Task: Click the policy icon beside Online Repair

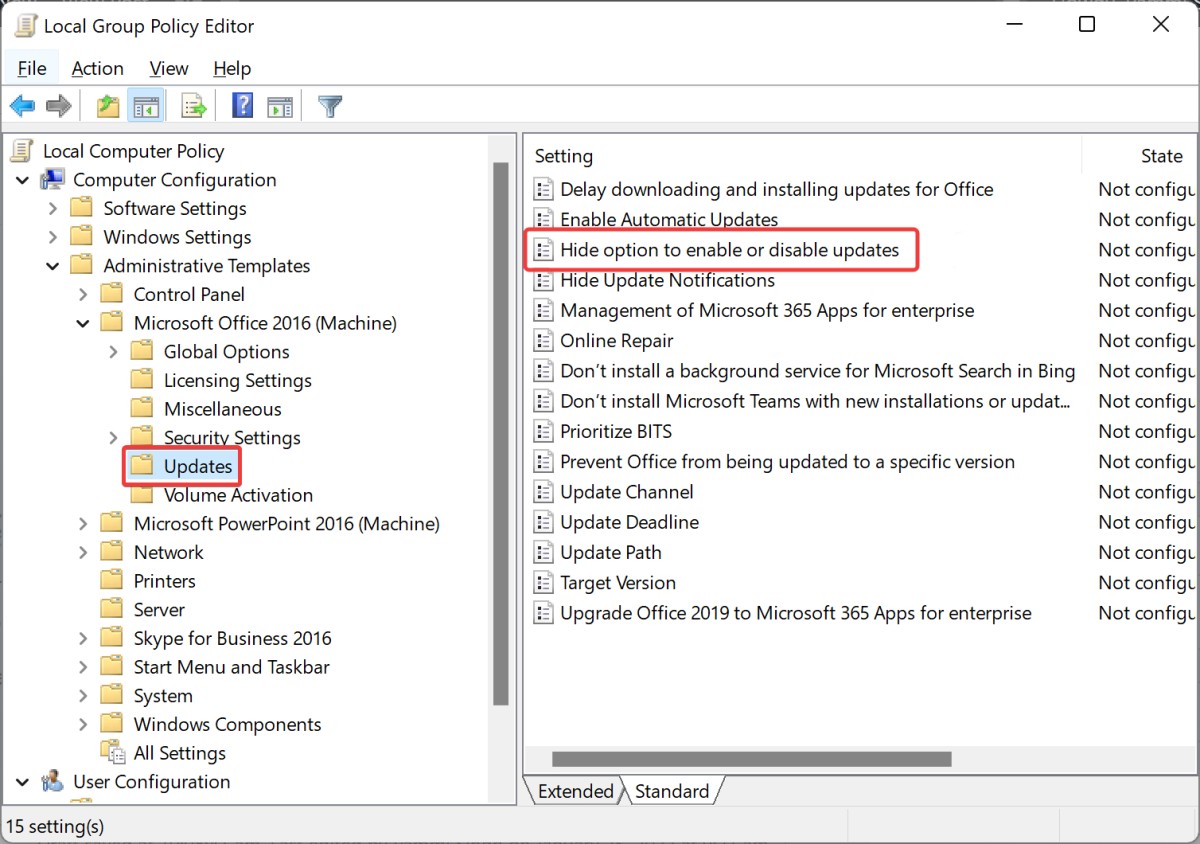Action: [543, 341]
